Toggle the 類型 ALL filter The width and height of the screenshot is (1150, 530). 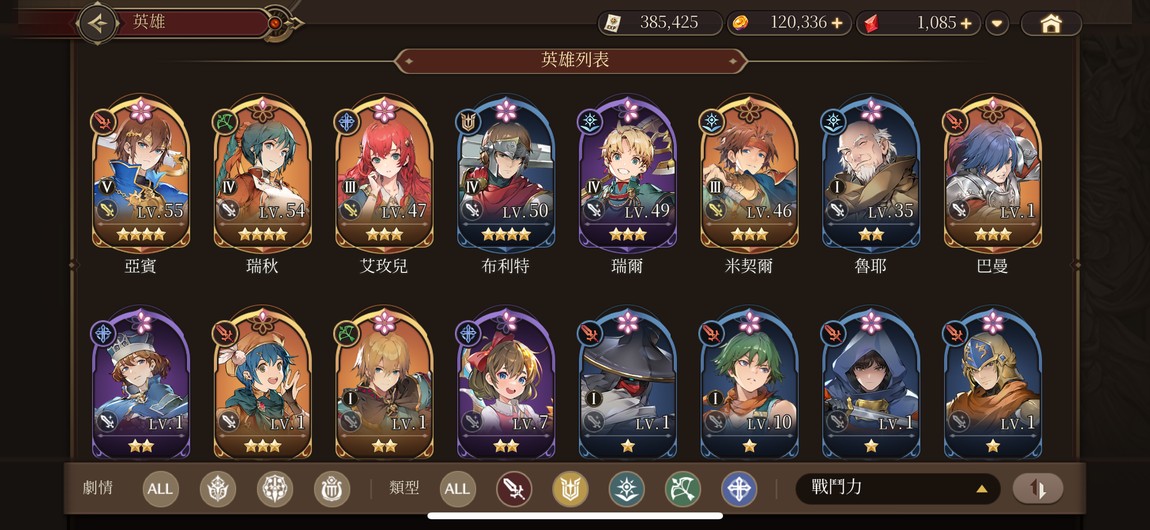point(458,489)
